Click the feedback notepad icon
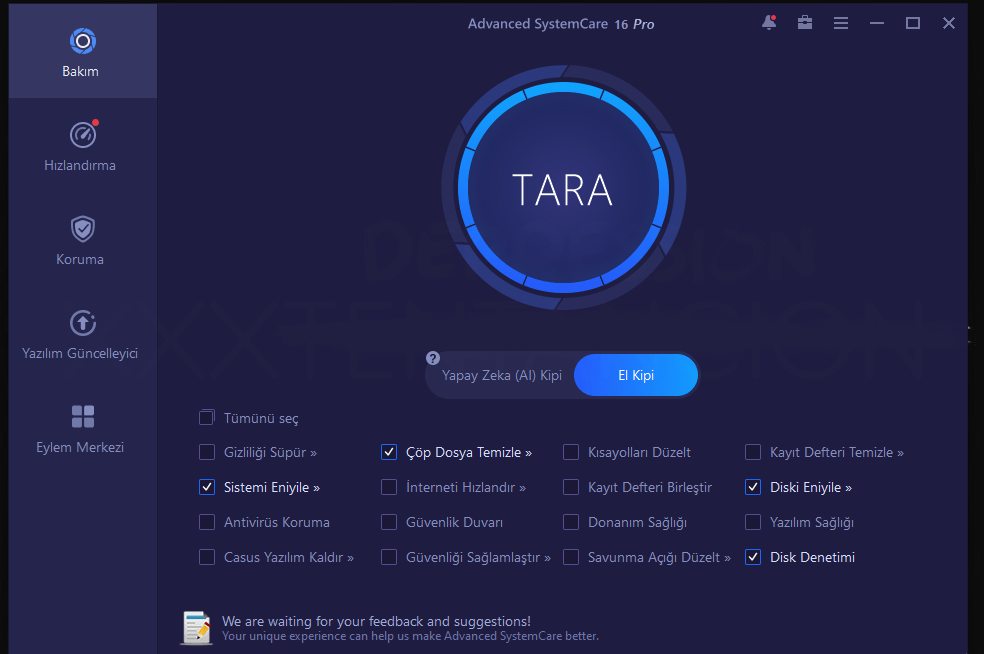984x654 pixels. pyautogui.click(x=196, y=628)
